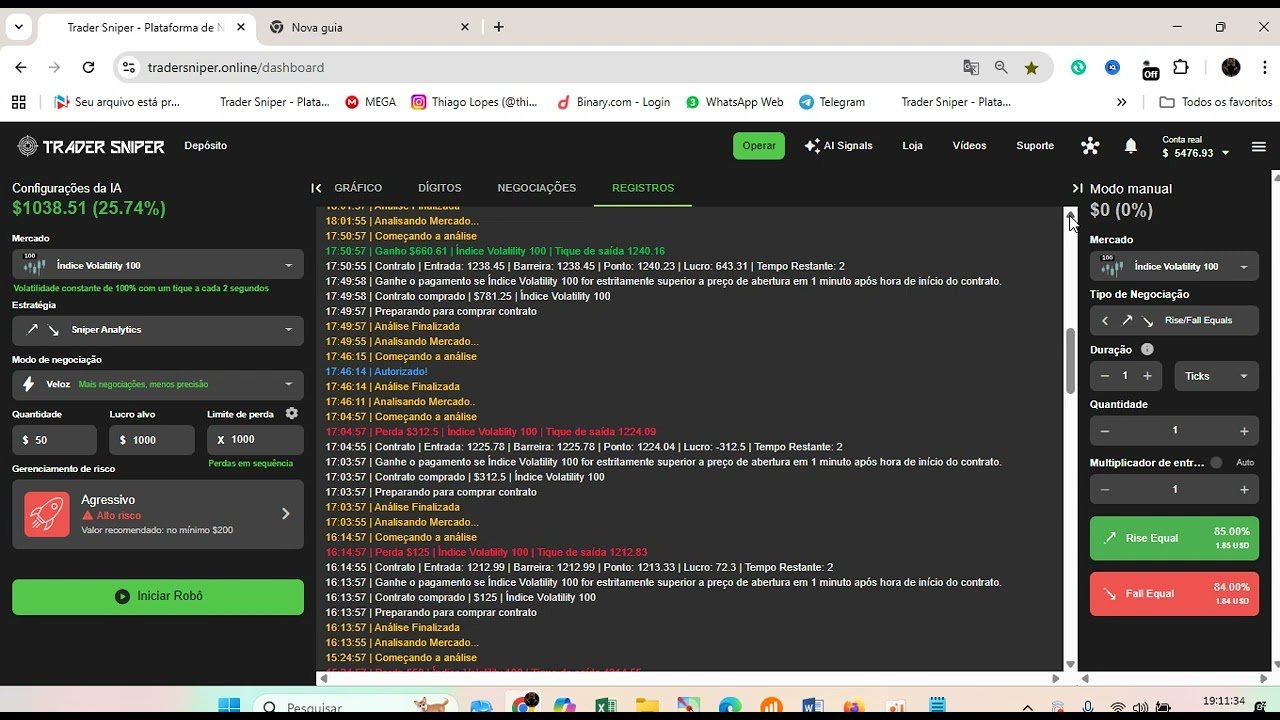Collapse the left panel with arrow beside GRÁFICO
Image resolution: width=1280 pixels, height=720 pixels.
pos(316,188)
